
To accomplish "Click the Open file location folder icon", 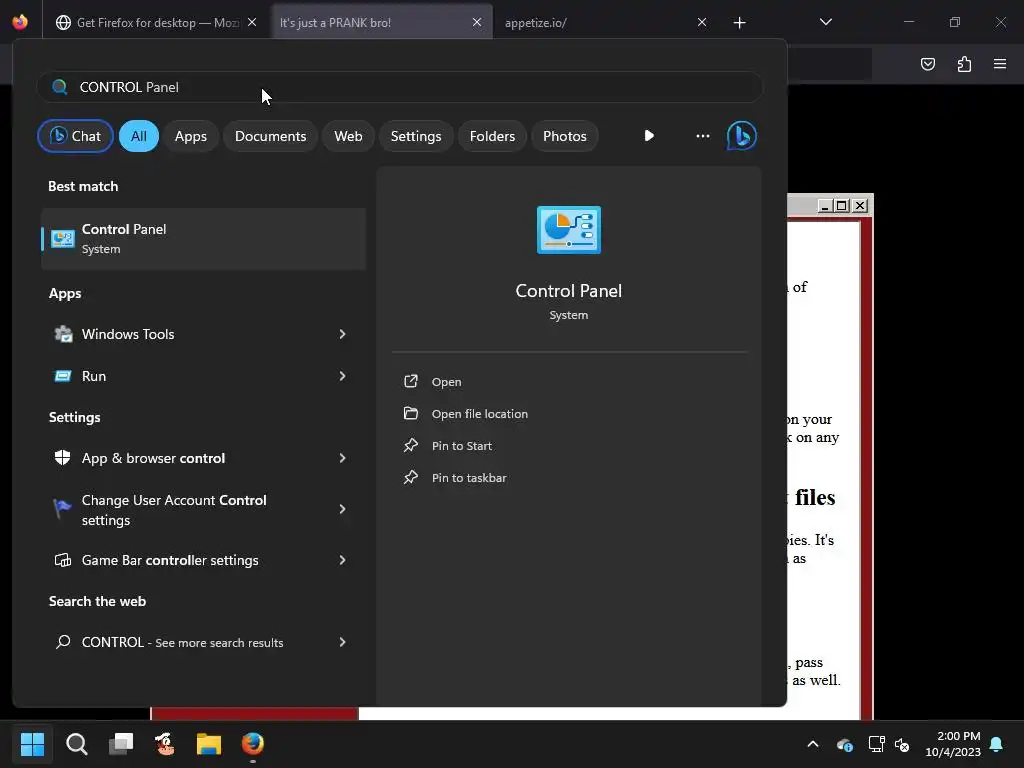I will [x=411, y=413].
